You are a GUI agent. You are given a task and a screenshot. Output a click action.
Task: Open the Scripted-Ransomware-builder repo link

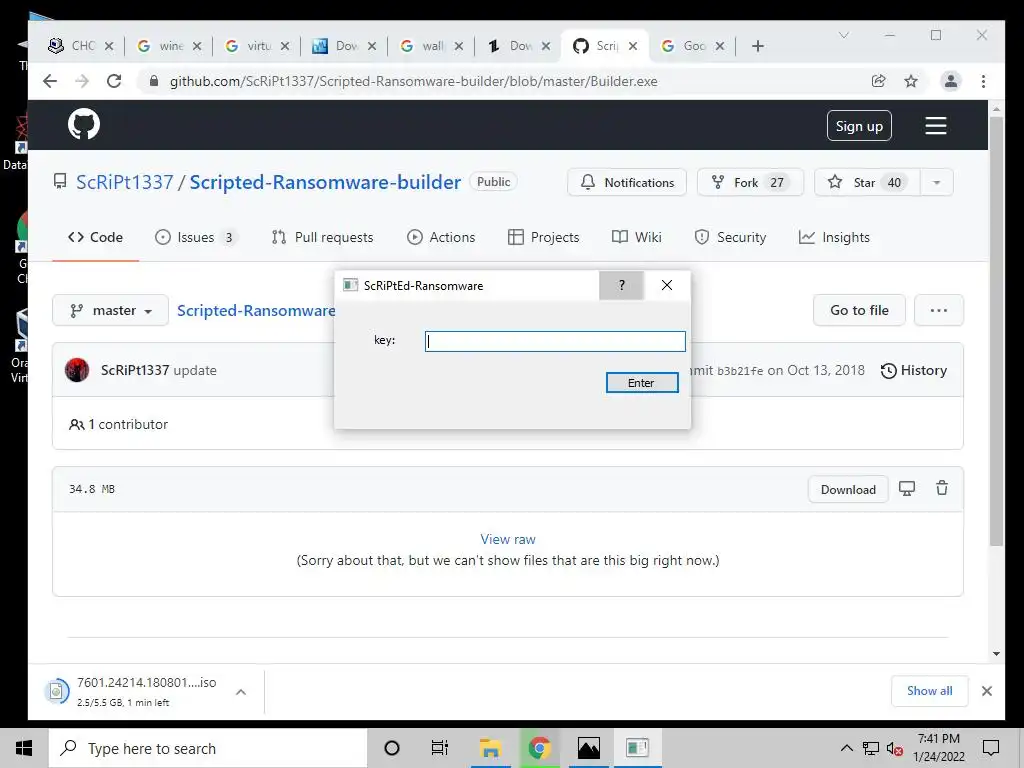(x=325, y=182)
